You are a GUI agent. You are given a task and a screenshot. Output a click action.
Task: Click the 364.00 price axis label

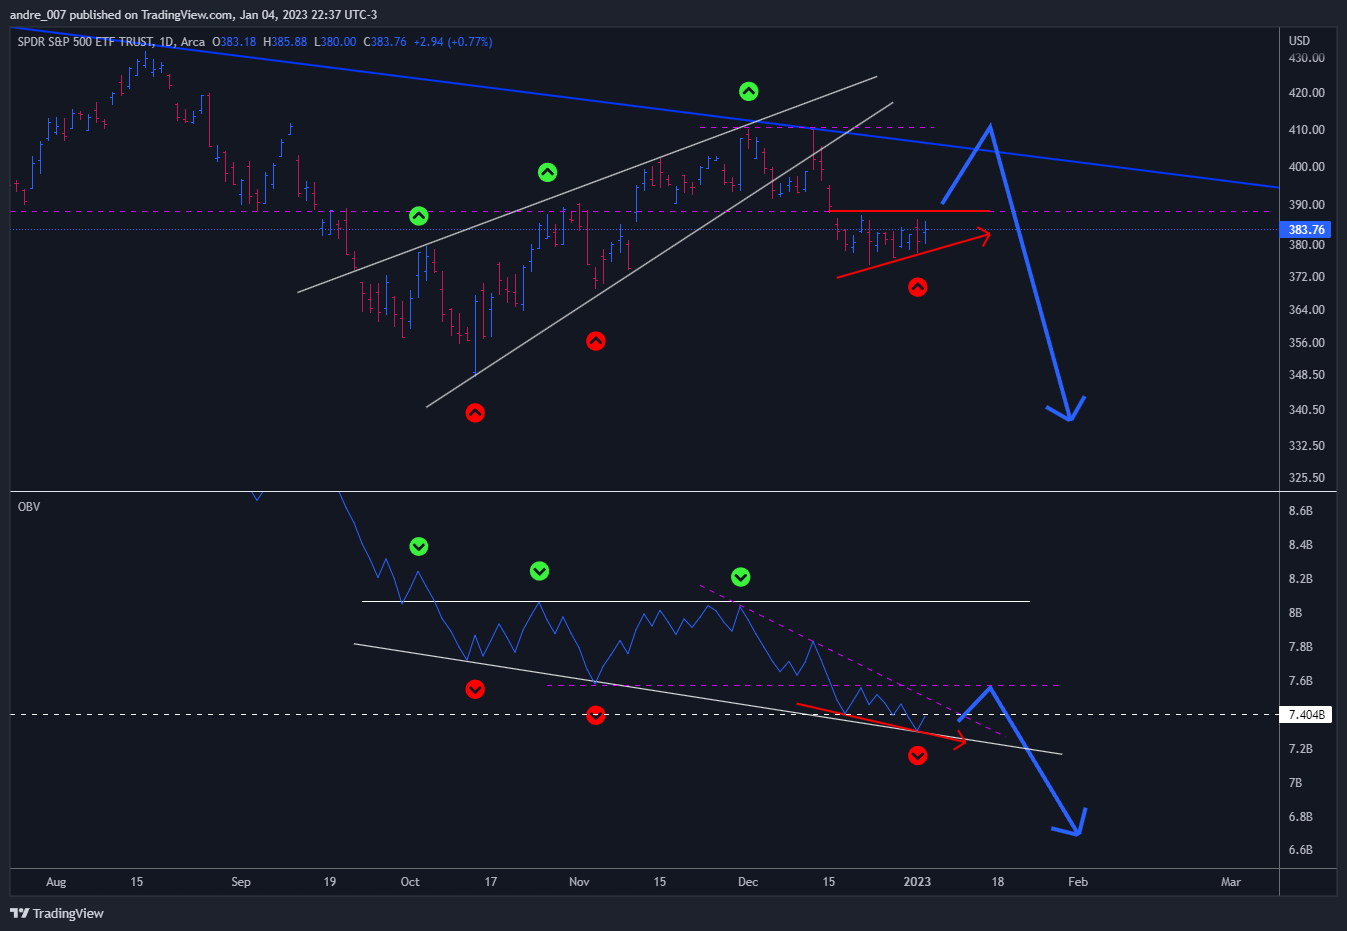(1306, 310)
